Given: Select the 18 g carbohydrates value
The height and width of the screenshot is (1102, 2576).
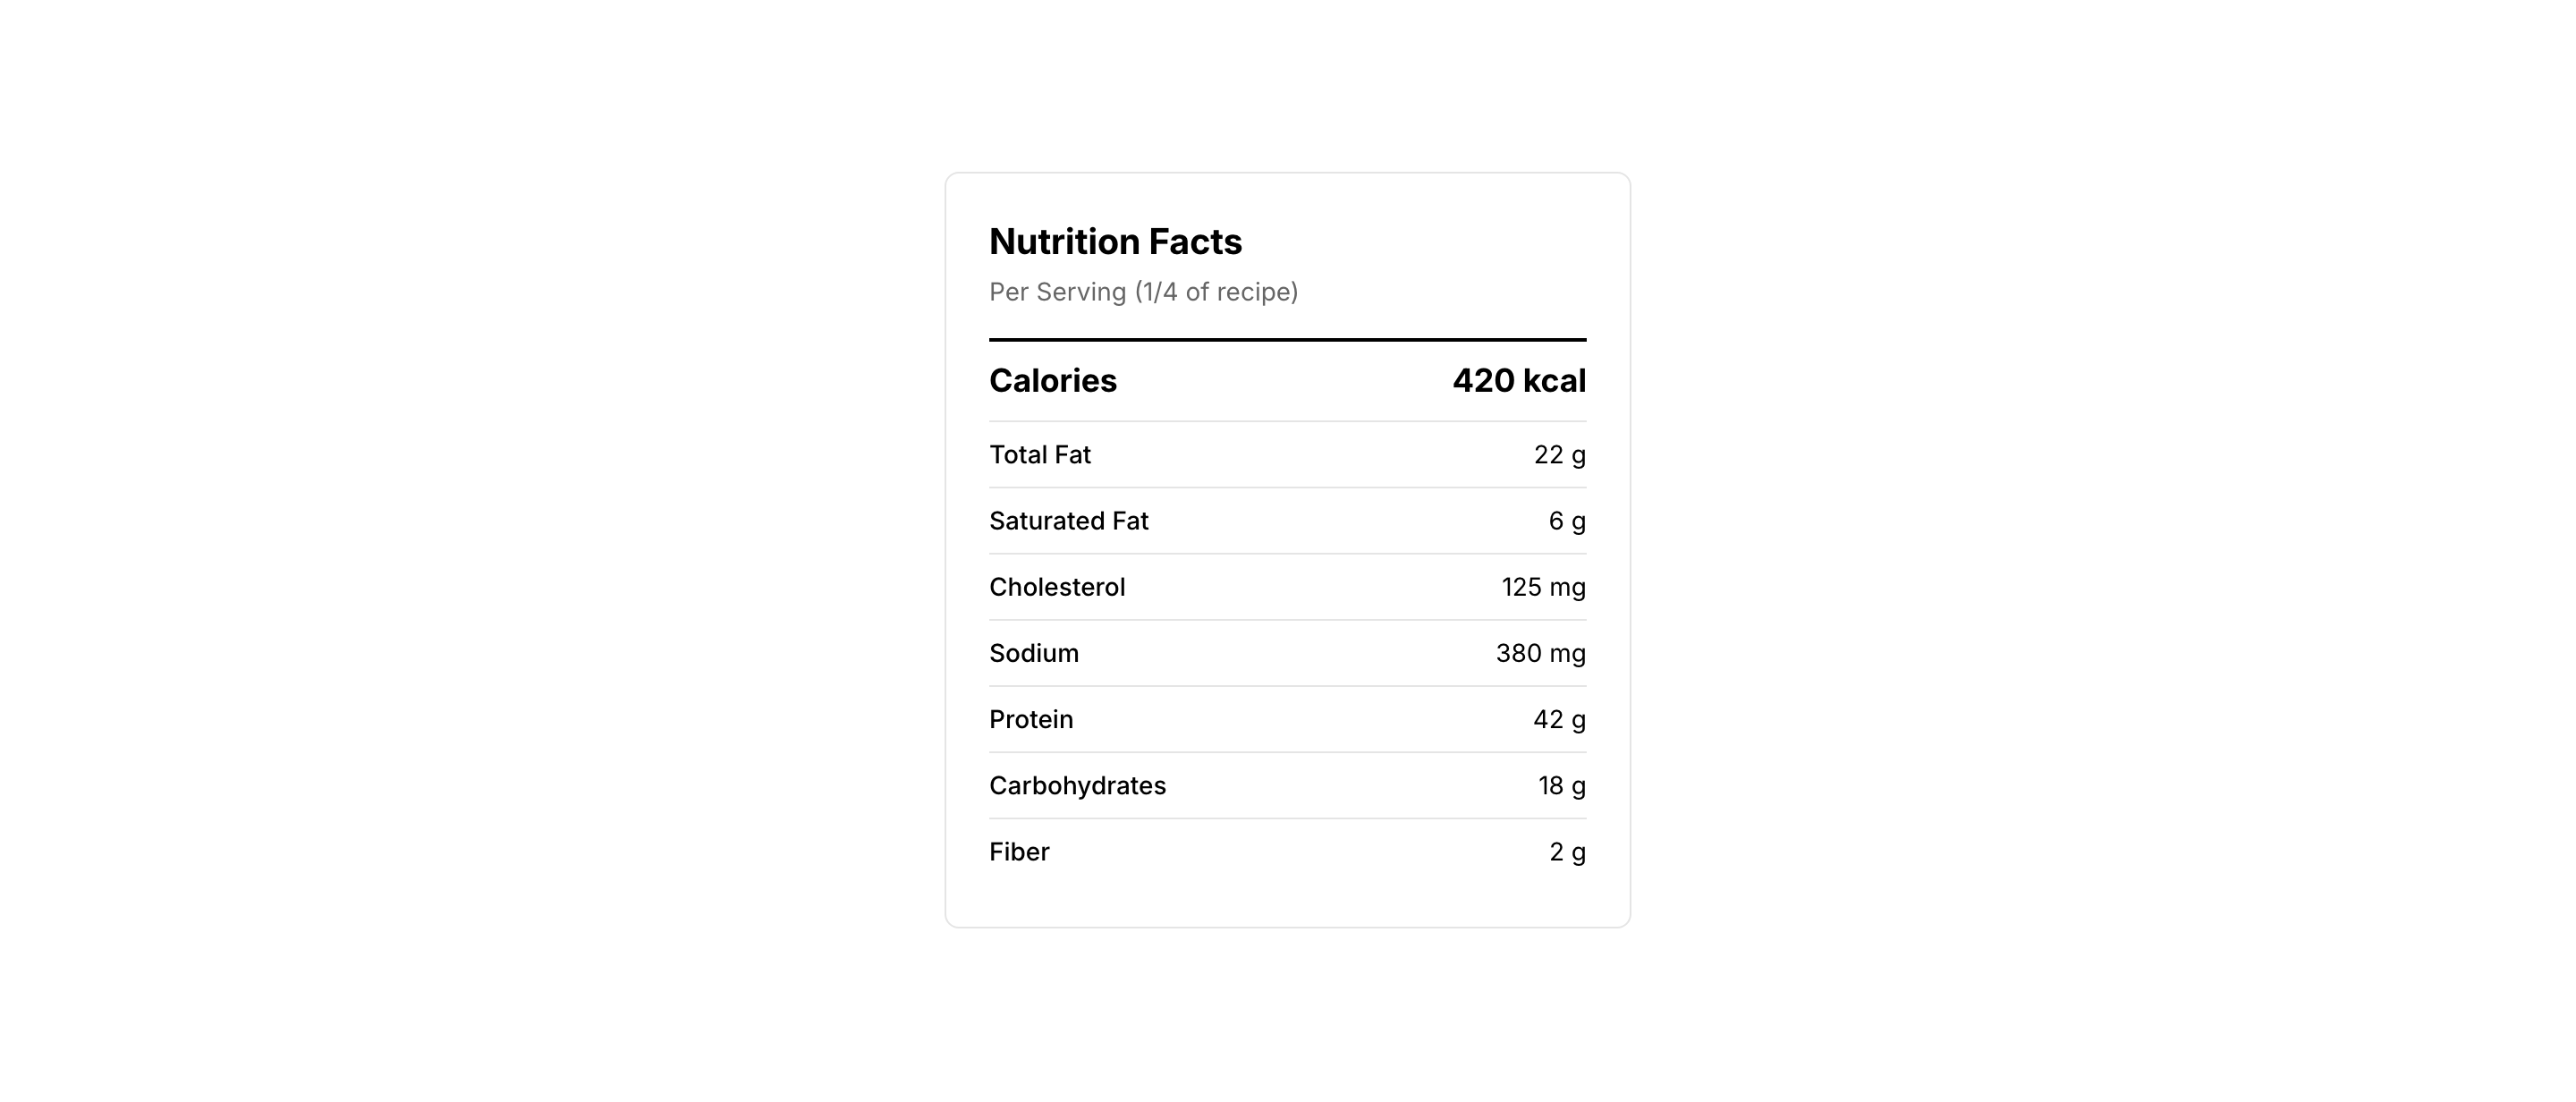Looking at the screenshot, I should (1561, 785).
